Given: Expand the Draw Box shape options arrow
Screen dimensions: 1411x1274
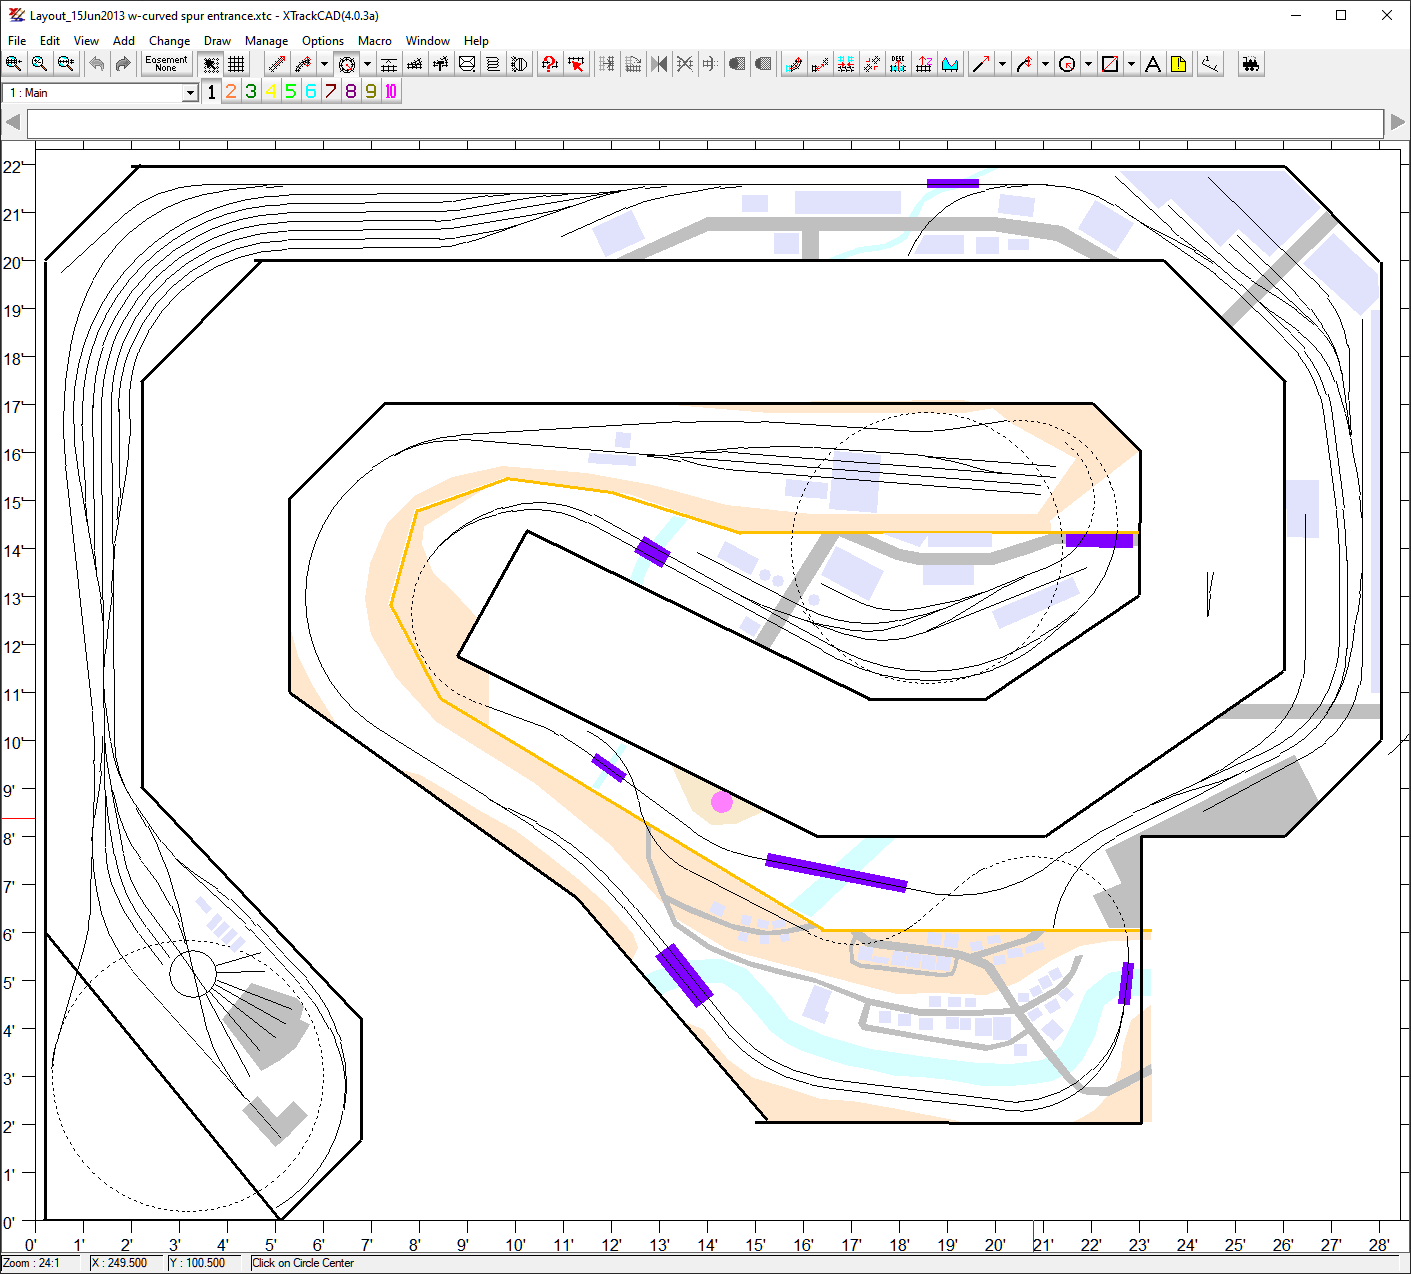Looking at the screenshot, I should pos(1131,64).
